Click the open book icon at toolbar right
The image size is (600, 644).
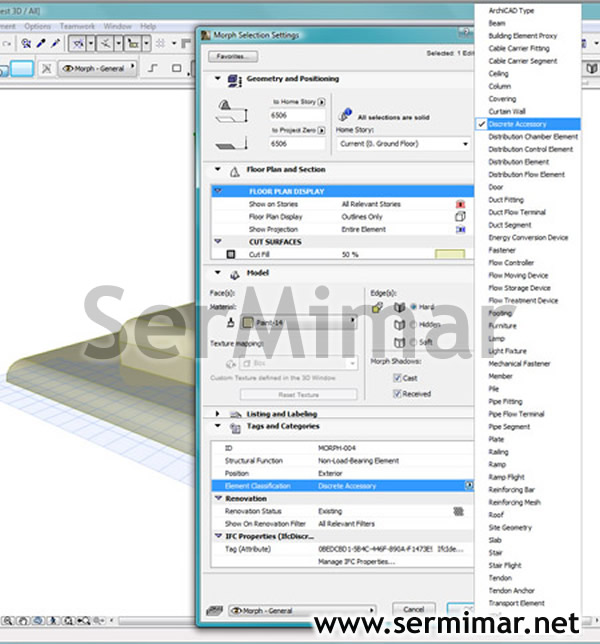point(592,68)
